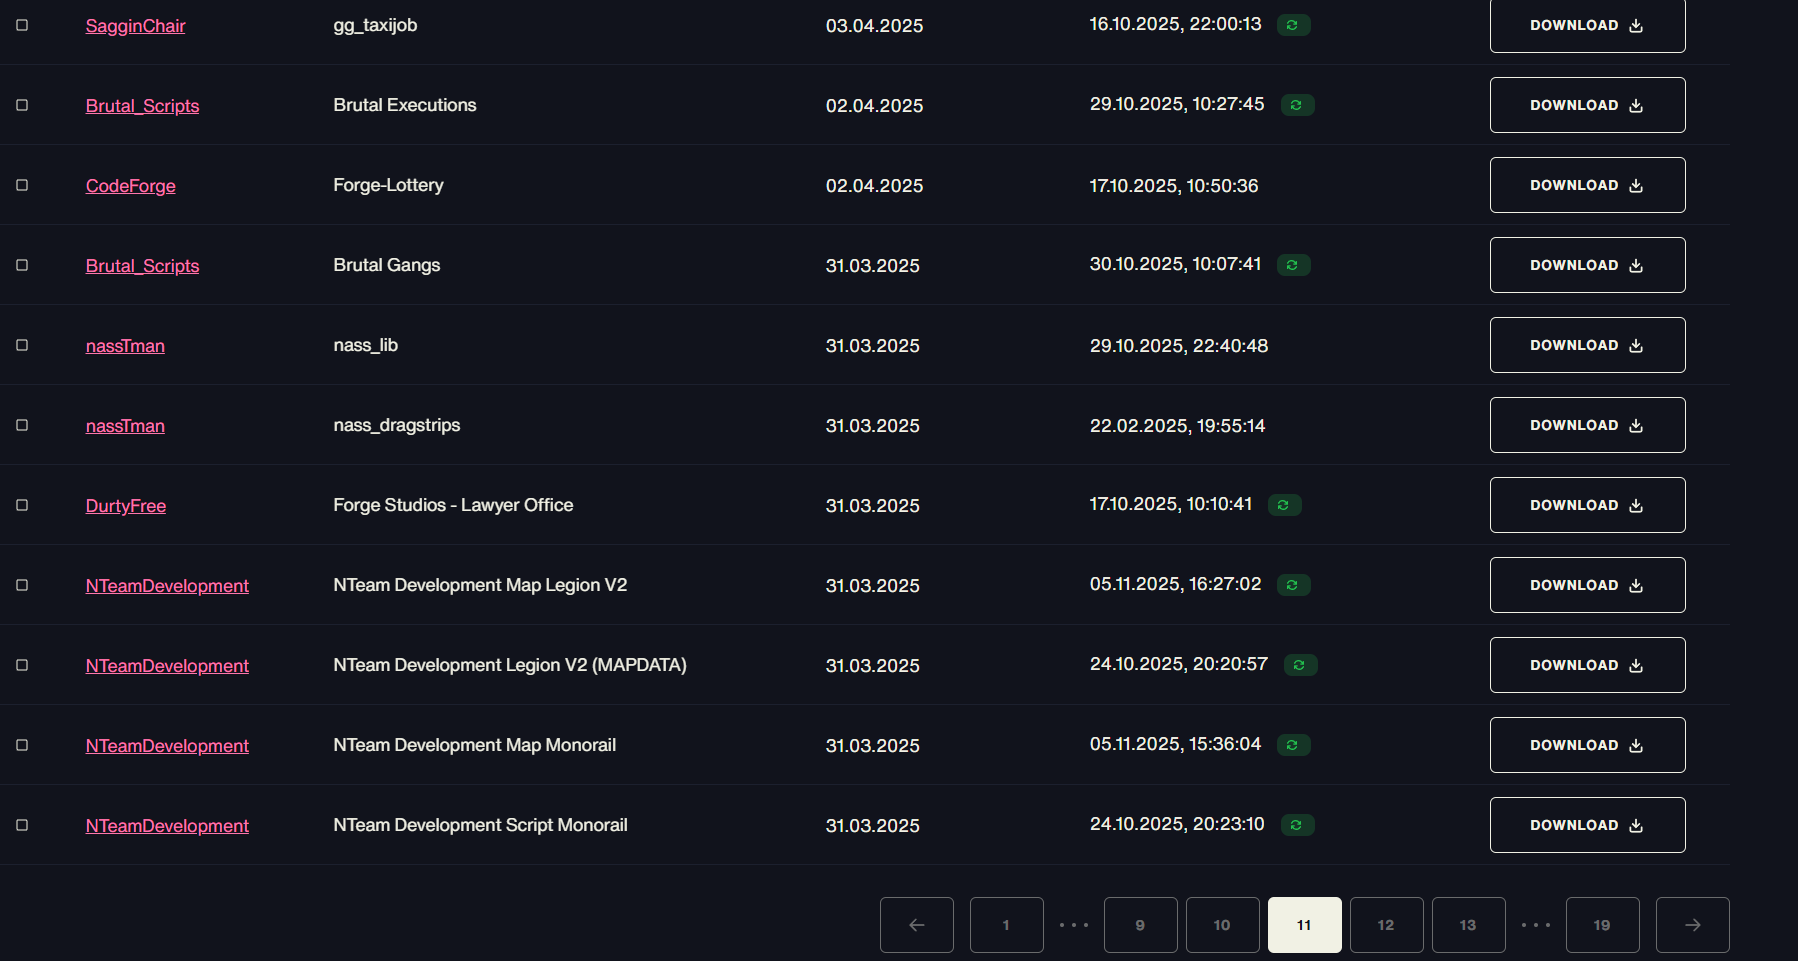Go to page 12
Viewport: 1798px width, 961px height.
pos(1387,925)
